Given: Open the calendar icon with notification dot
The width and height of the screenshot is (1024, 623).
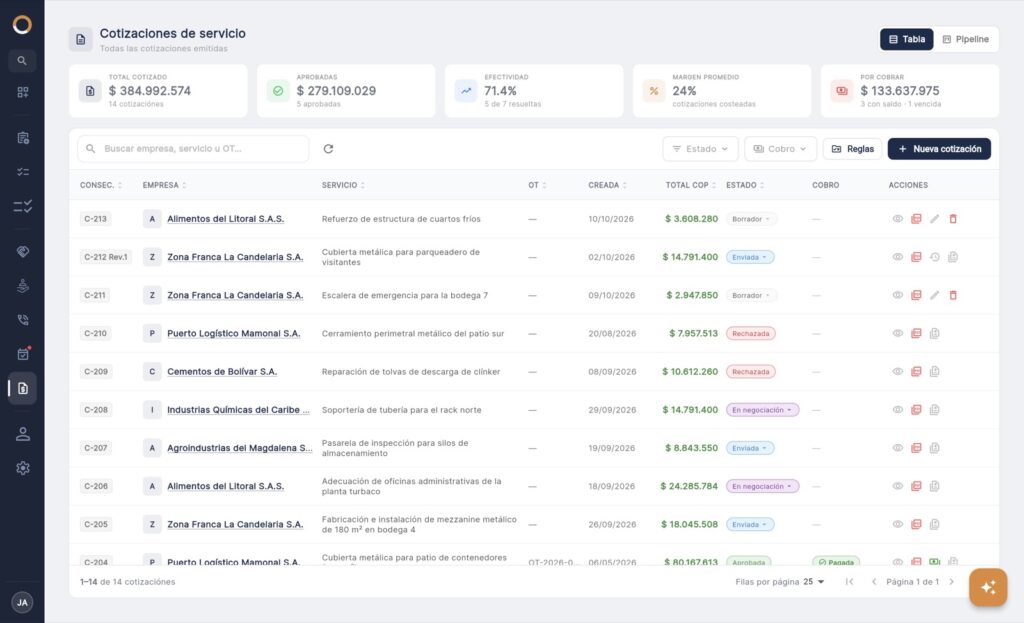Looking at the screenshot, I should [23, 354].
